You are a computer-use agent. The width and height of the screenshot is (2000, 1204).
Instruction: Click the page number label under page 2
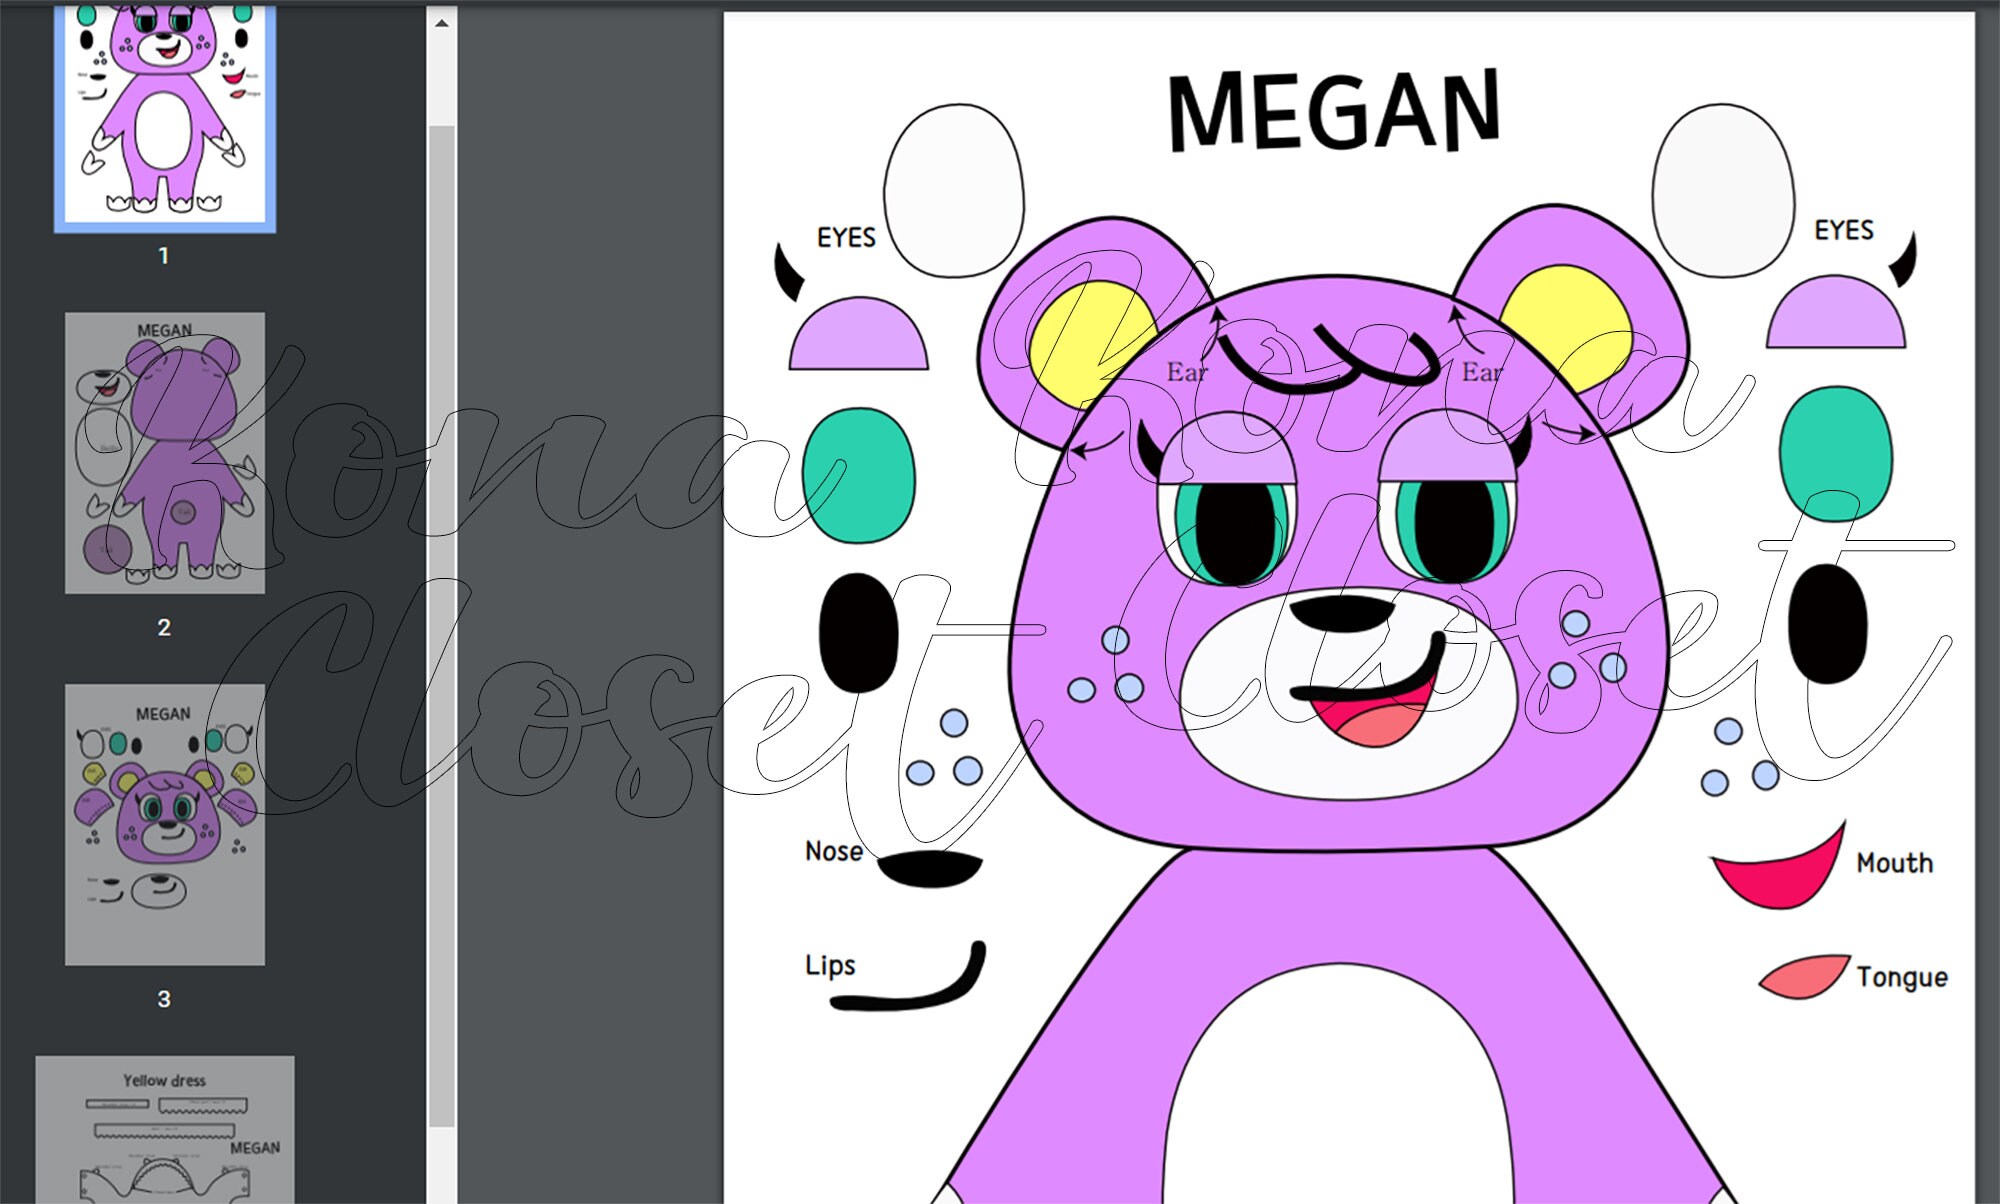point(163,627)
